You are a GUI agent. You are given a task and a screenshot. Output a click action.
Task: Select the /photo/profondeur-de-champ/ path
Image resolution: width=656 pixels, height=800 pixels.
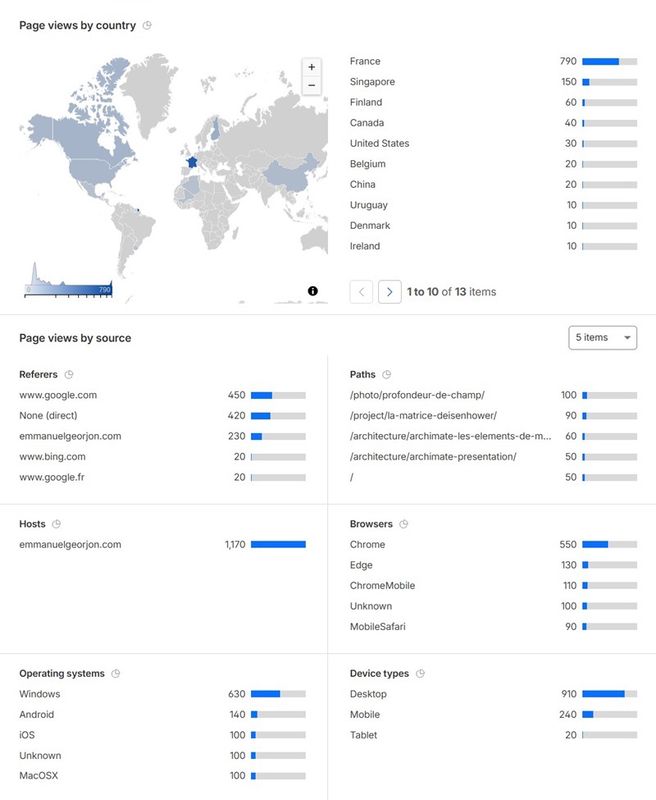coord(417,395)
